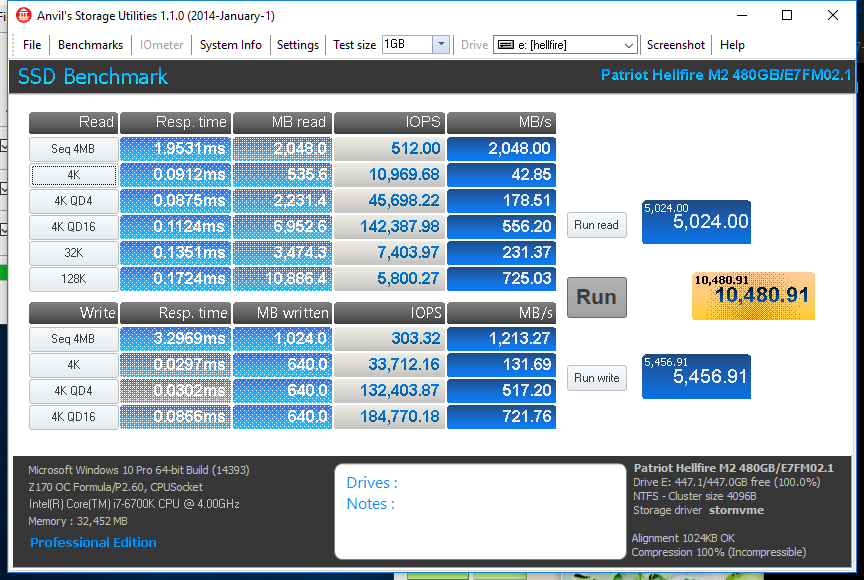Expand the Test size 1GB dropdown
This screenshot has width=864, height=580.
tap(441, 45)
